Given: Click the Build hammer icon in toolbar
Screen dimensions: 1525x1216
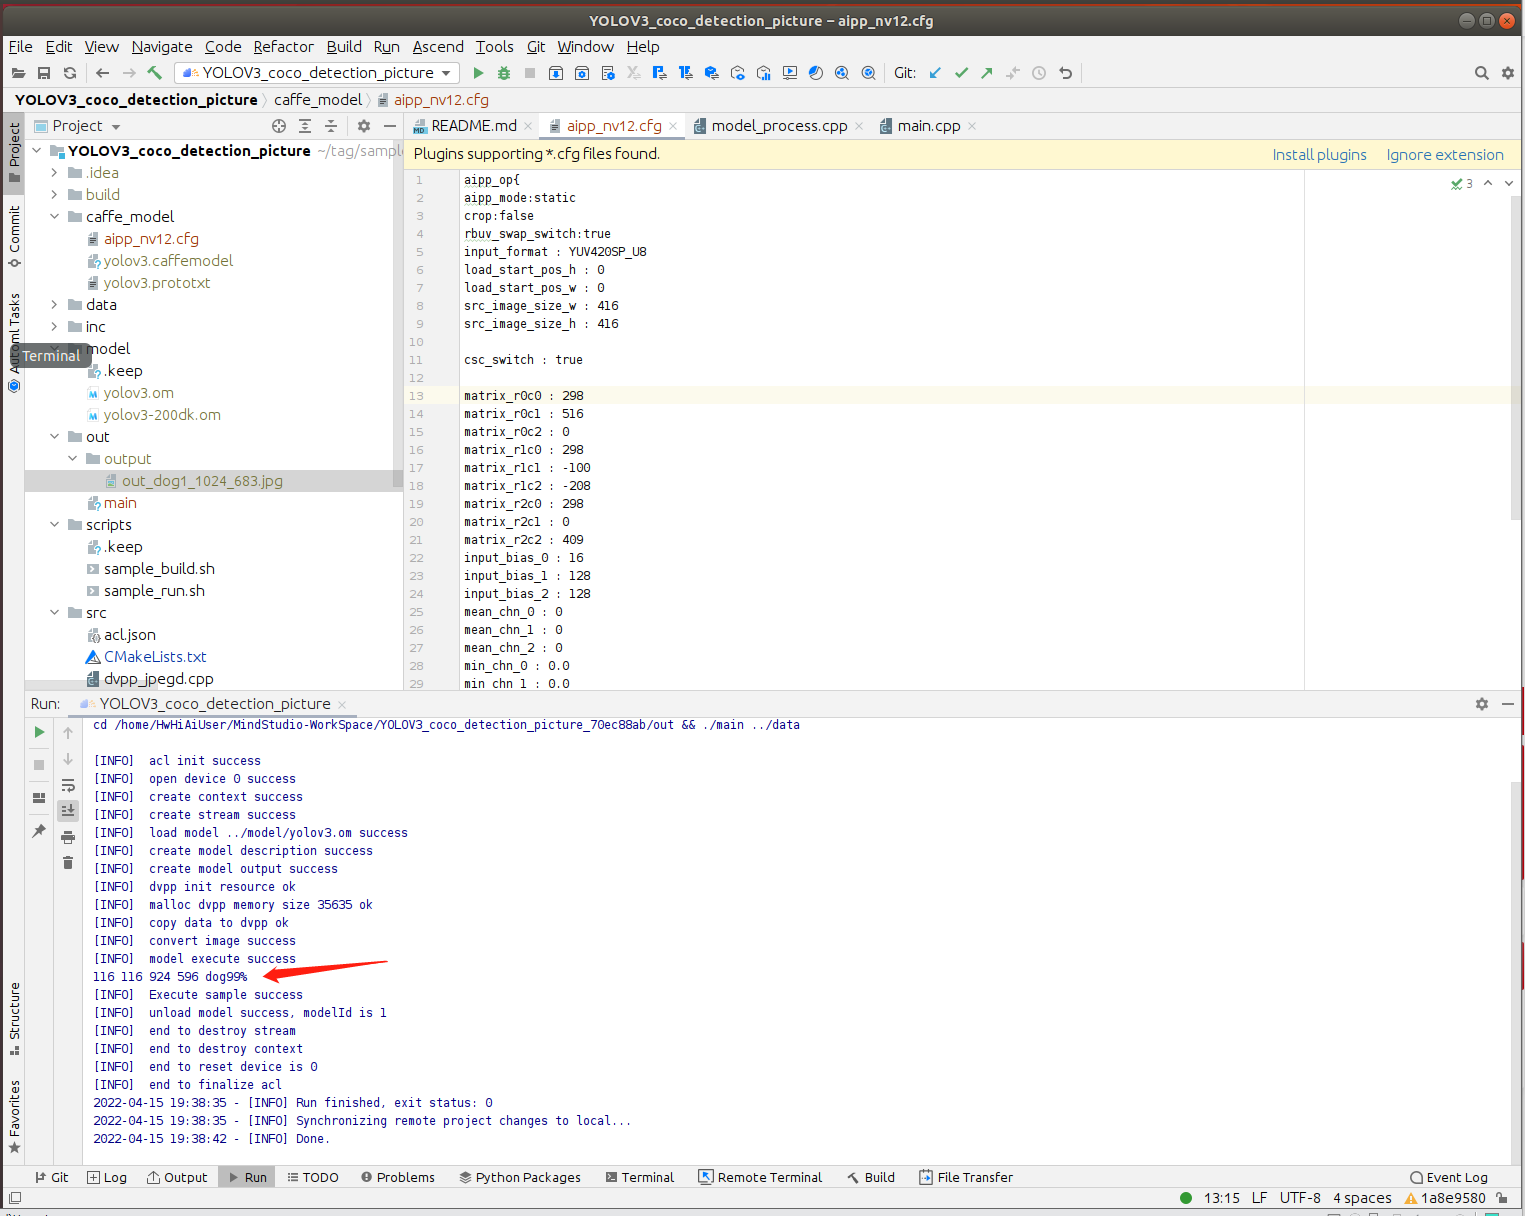Looking at the screenshot, I should pos(155,73).
